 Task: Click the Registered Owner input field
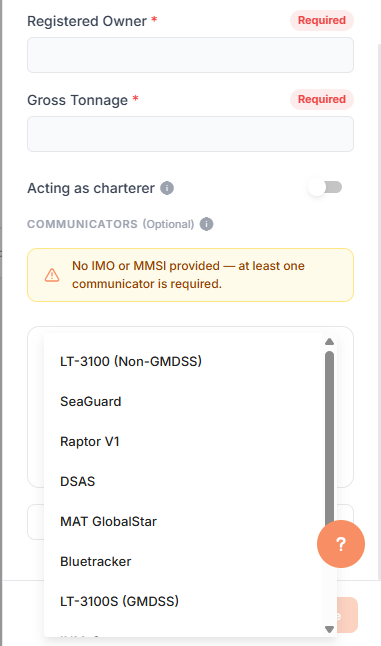pyautogui.click(x=190, y=55)
